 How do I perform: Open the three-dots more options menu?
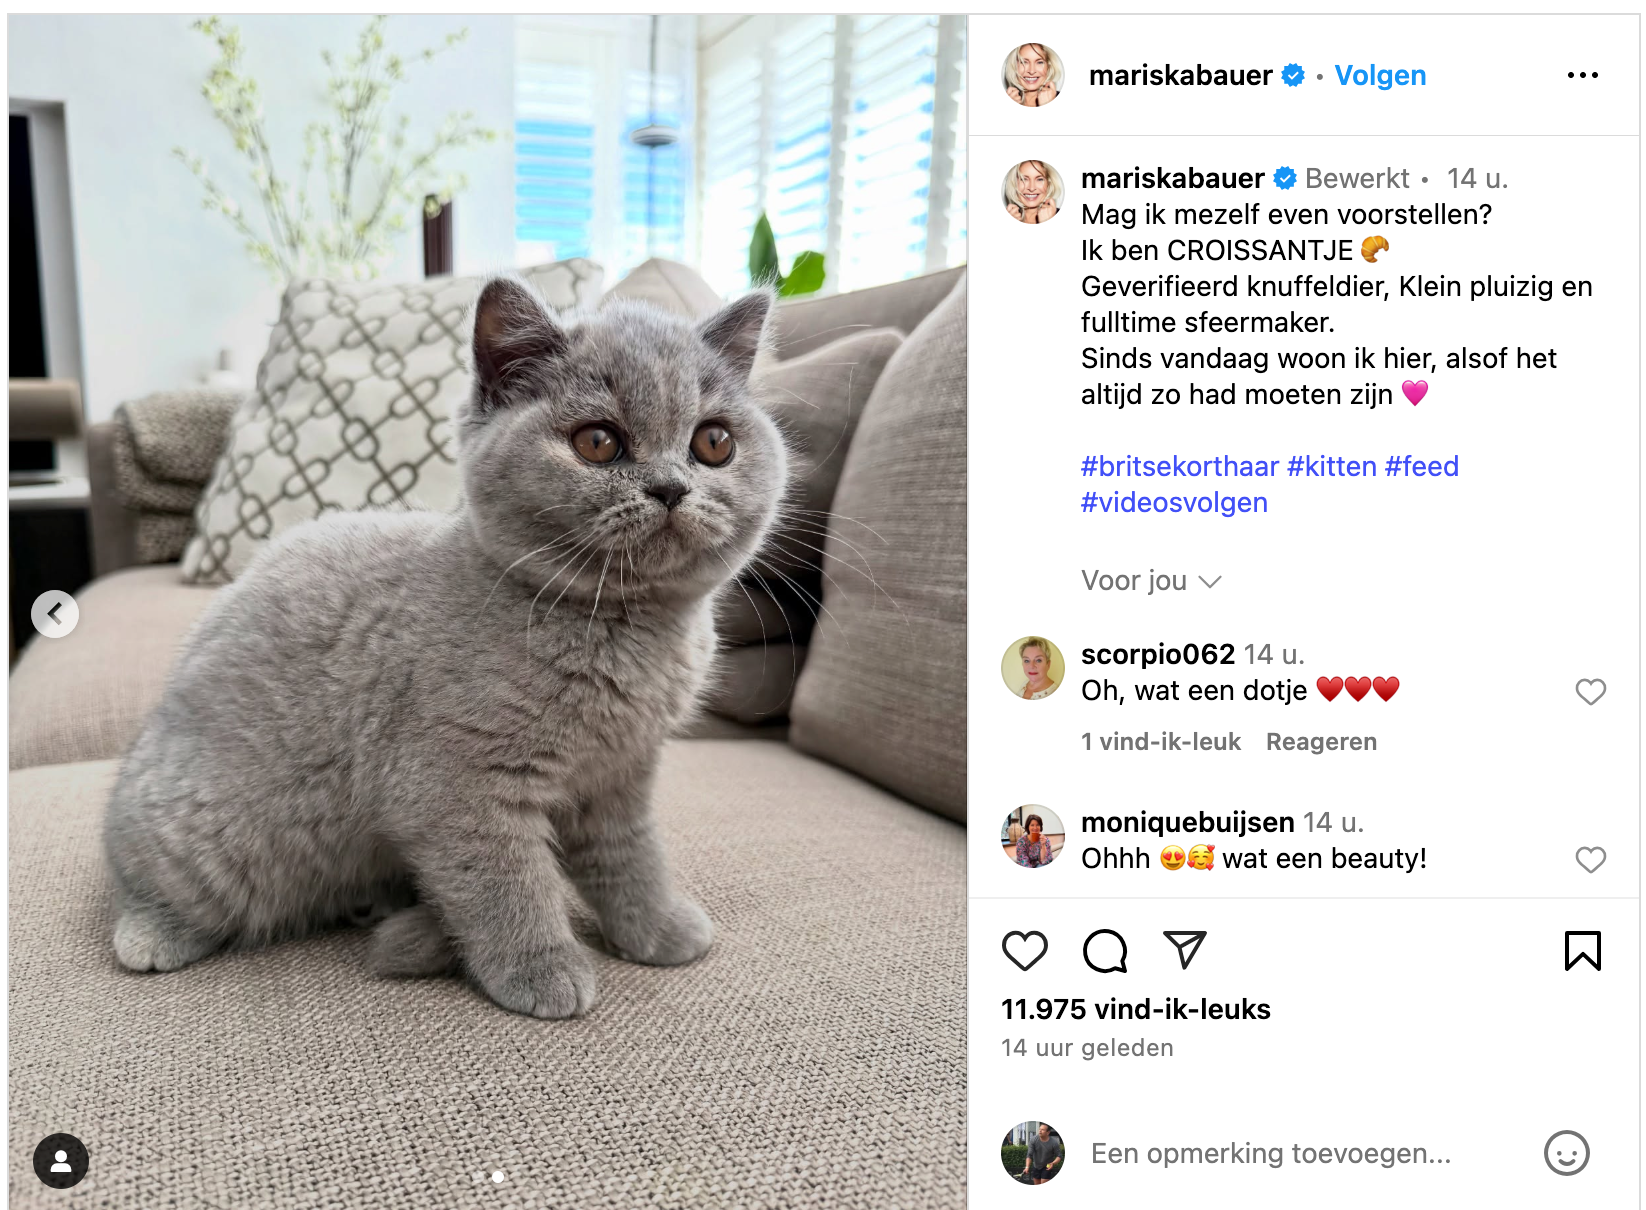[1583, 75]
